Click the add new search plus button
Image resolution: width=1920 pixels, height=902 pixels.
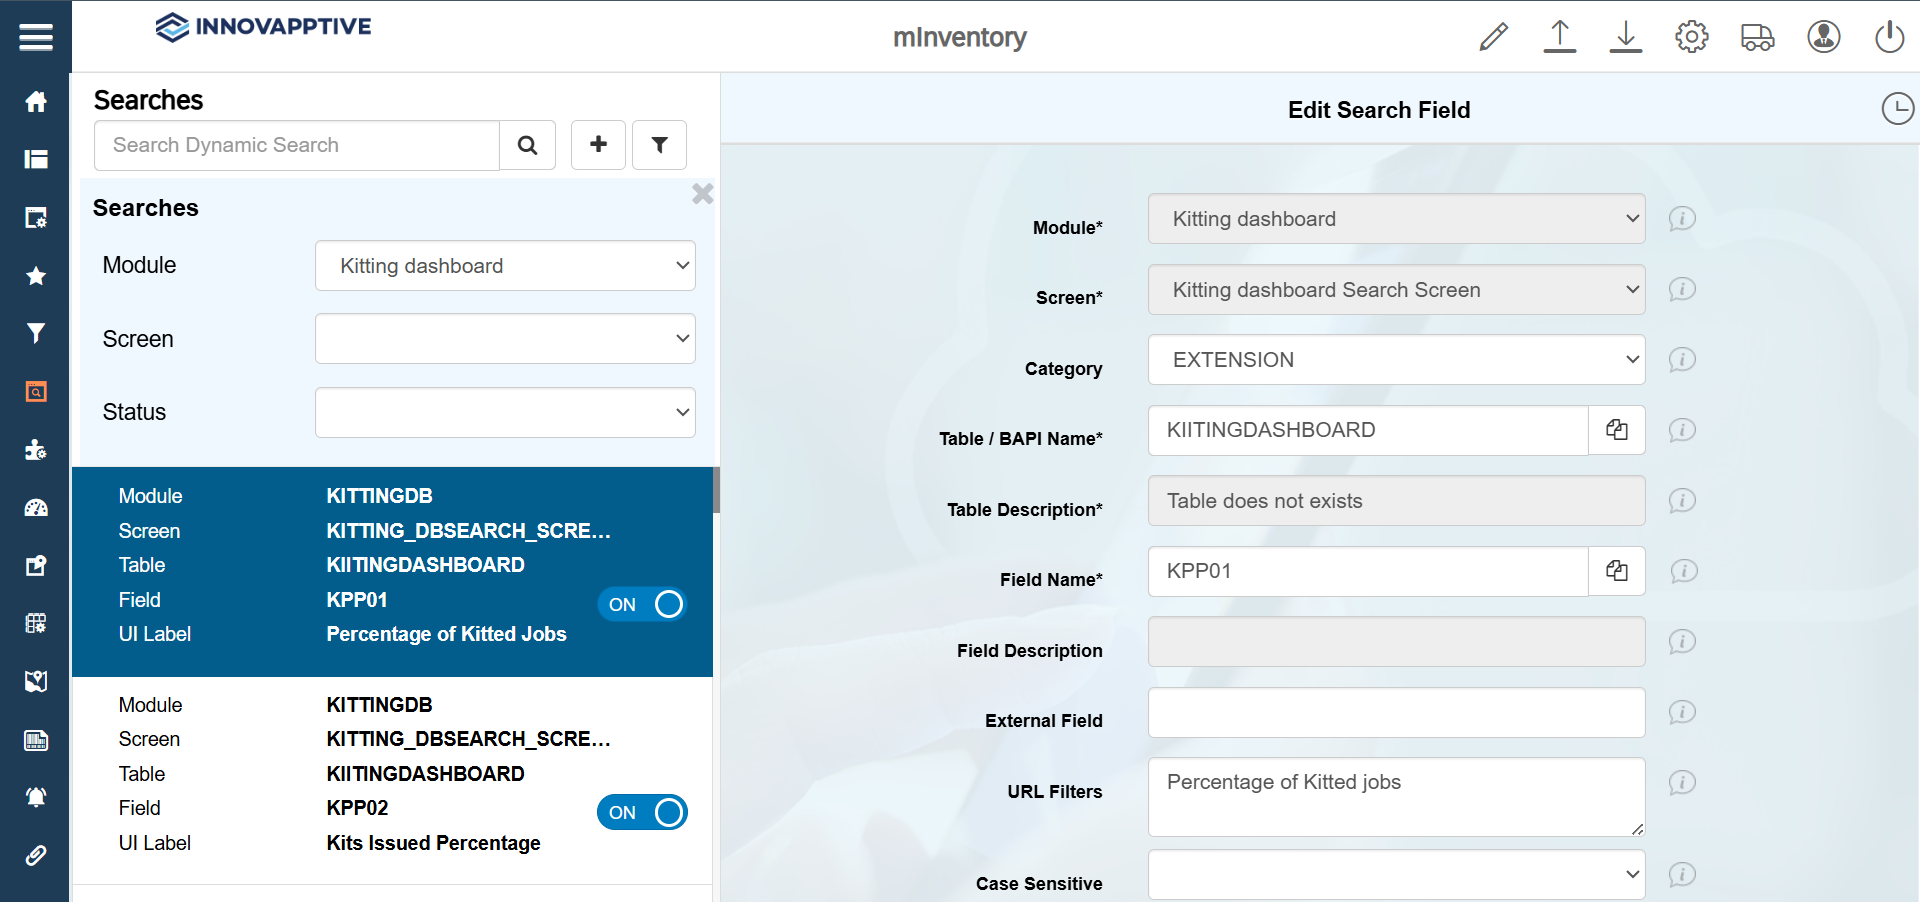598,145
